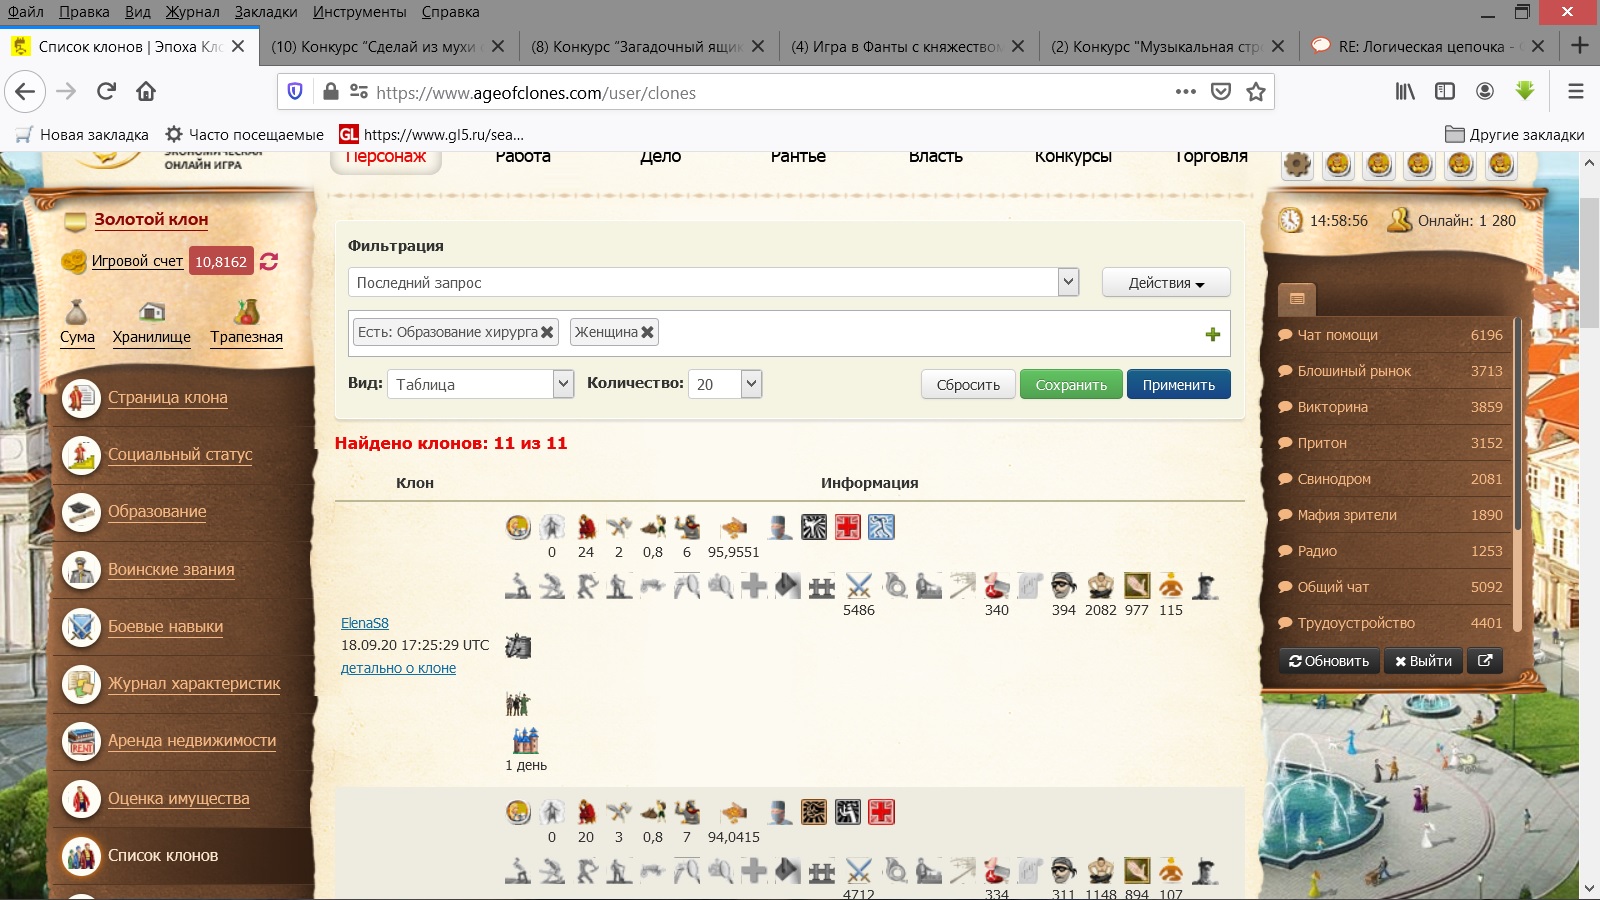This screenshot has height=900, width=1600.
Task: Open the Новая закладка bookmark
Action: coord(82,134)
